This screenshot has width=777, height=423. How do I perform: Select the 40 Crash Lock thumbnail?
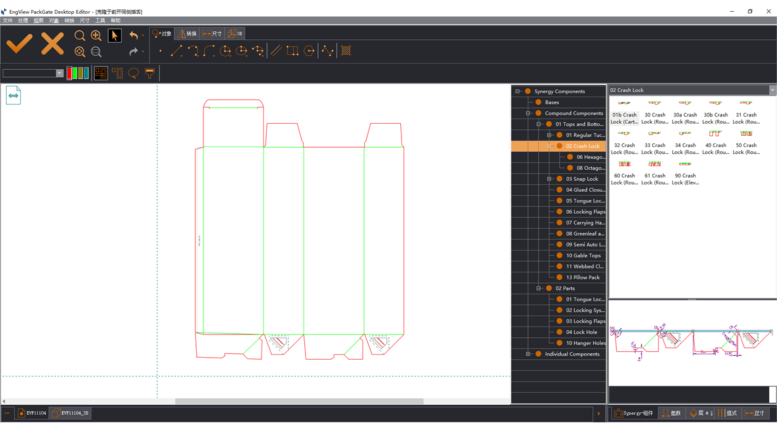pos(716,143)
